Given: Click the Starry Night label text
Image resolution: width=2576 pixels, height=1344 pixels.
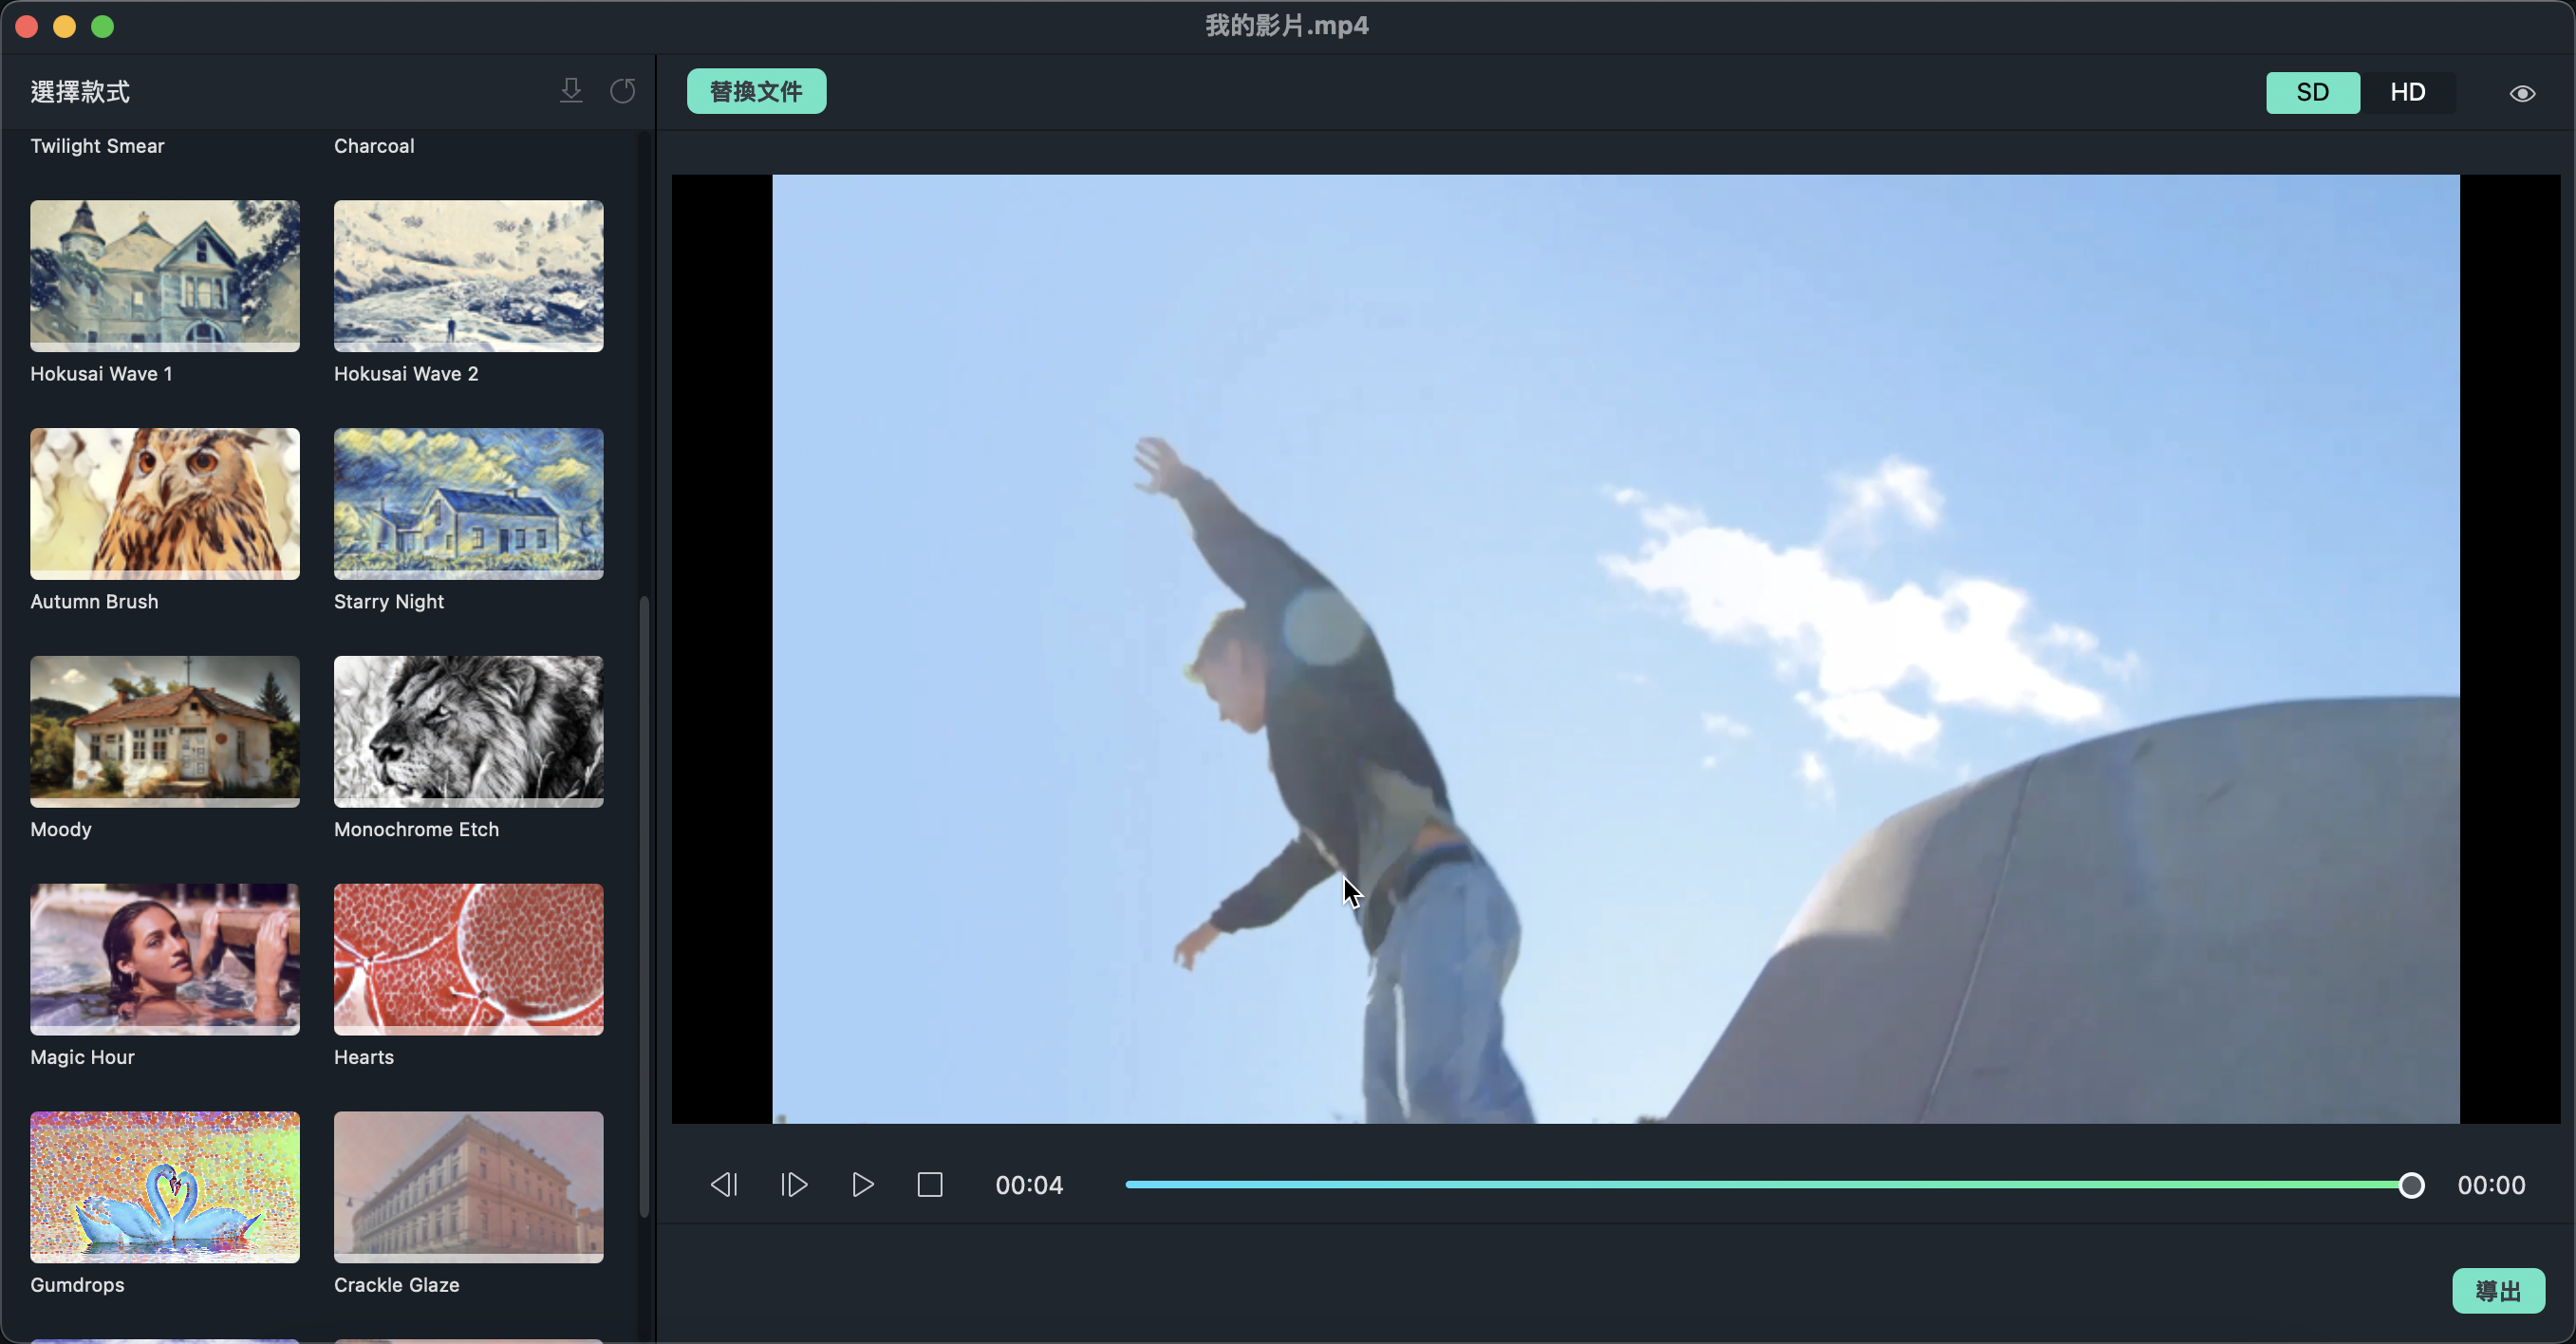Looking at the screenshot, I should (x=389, y=602).
